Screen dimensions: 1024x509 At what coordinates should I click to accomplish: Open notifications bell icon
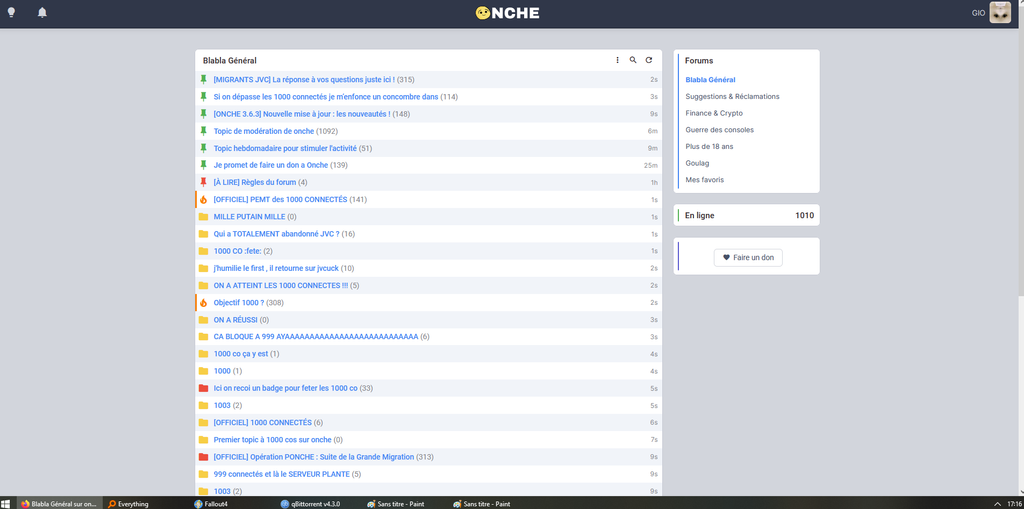(42, 12)
